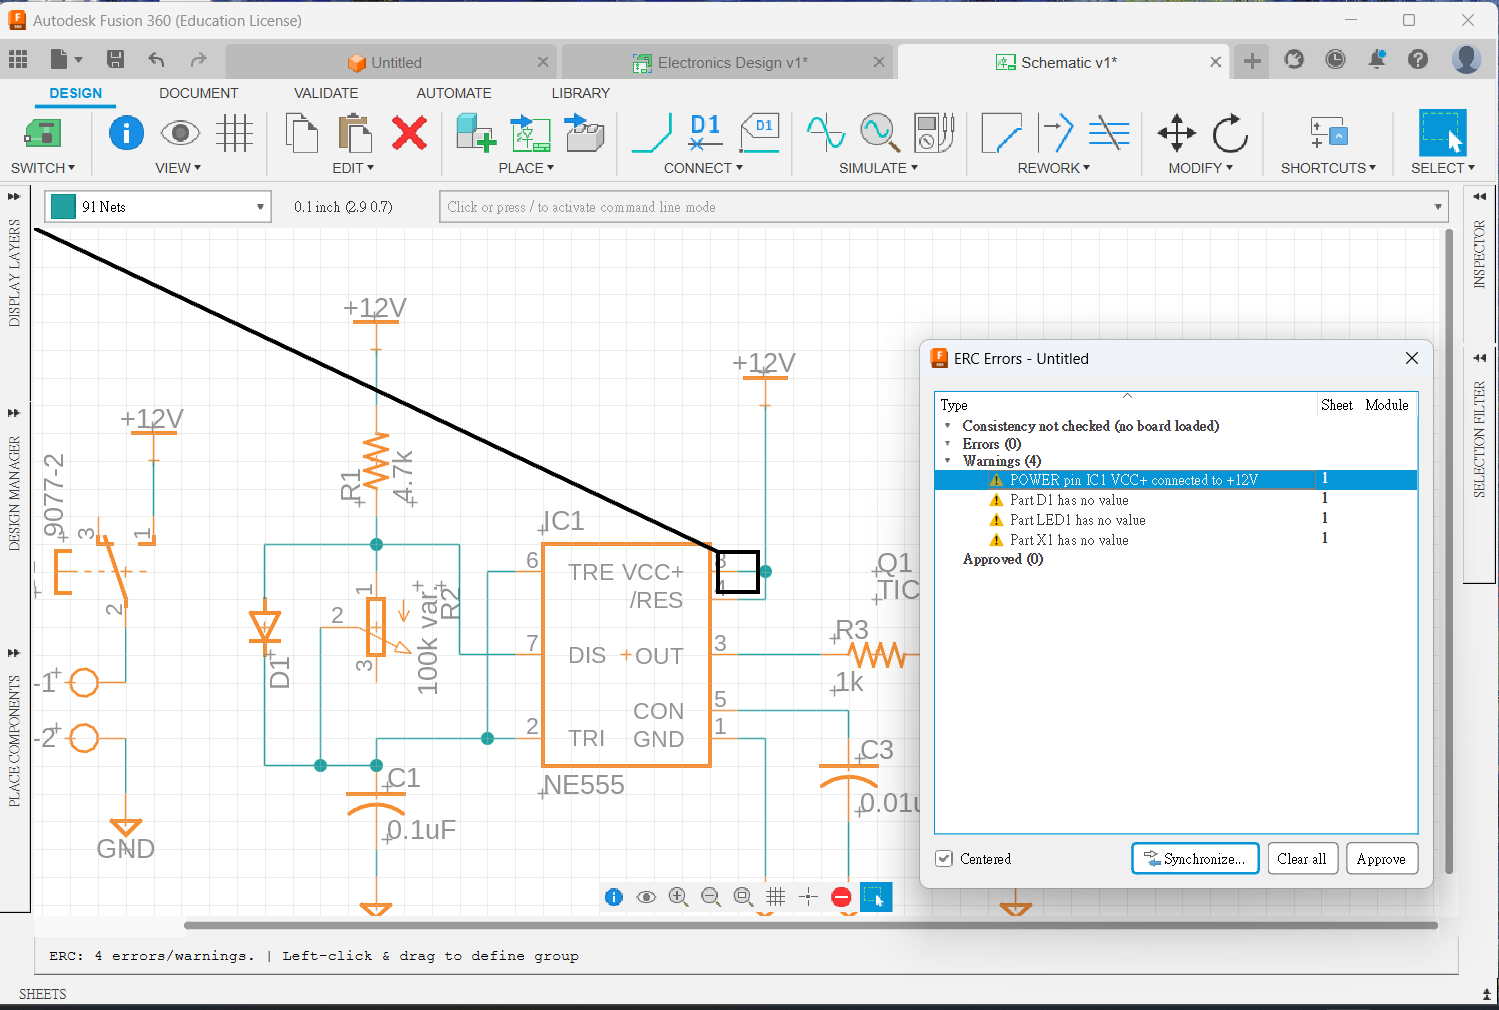Click the Add Part component icon

click(475, 133)
